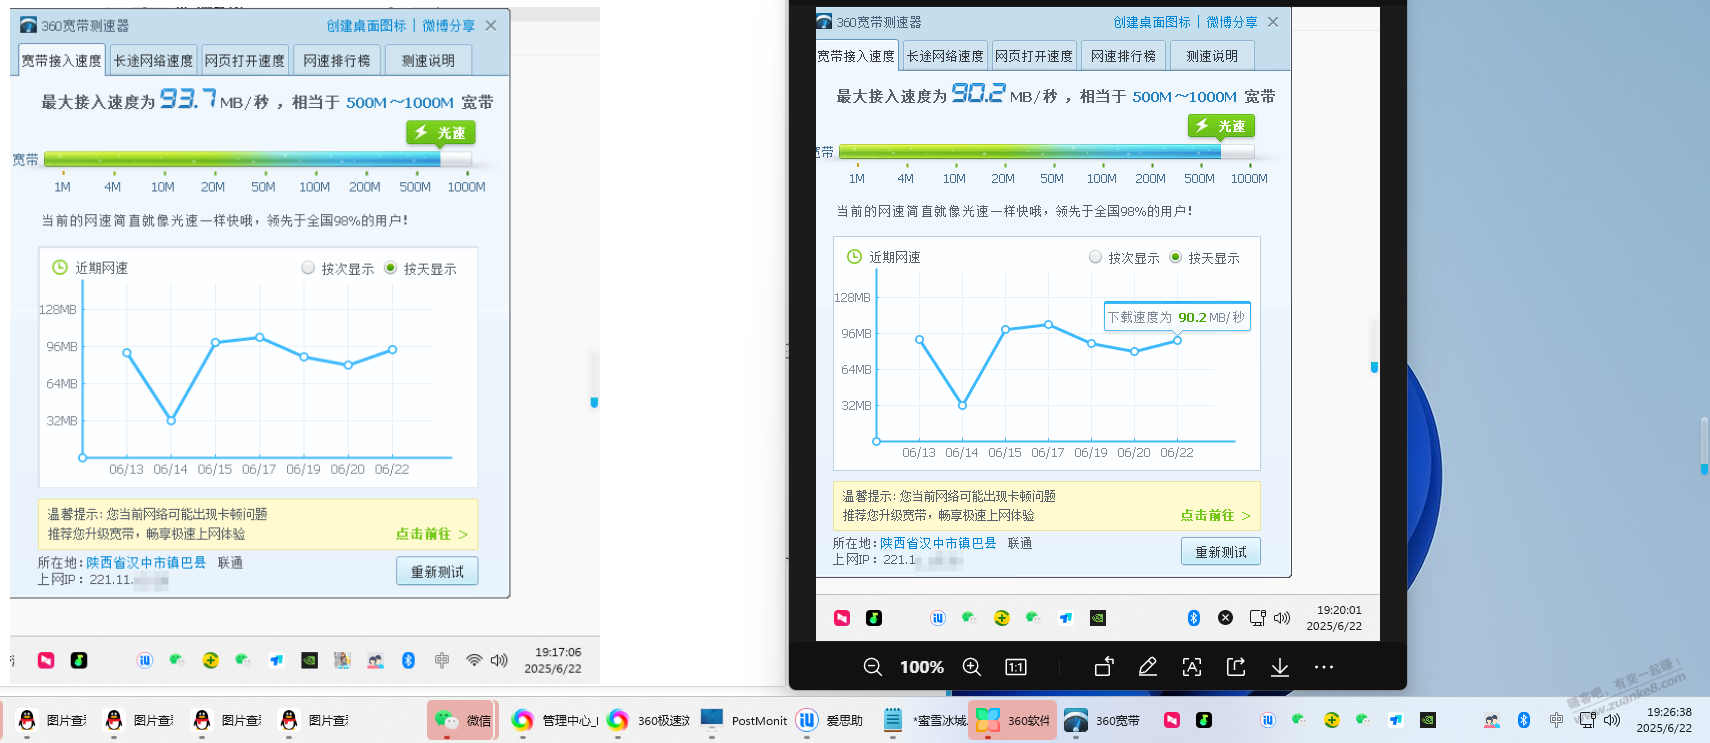Click green 360 plus icon in the 19:17:06 tray

click(x=210, y=660)
